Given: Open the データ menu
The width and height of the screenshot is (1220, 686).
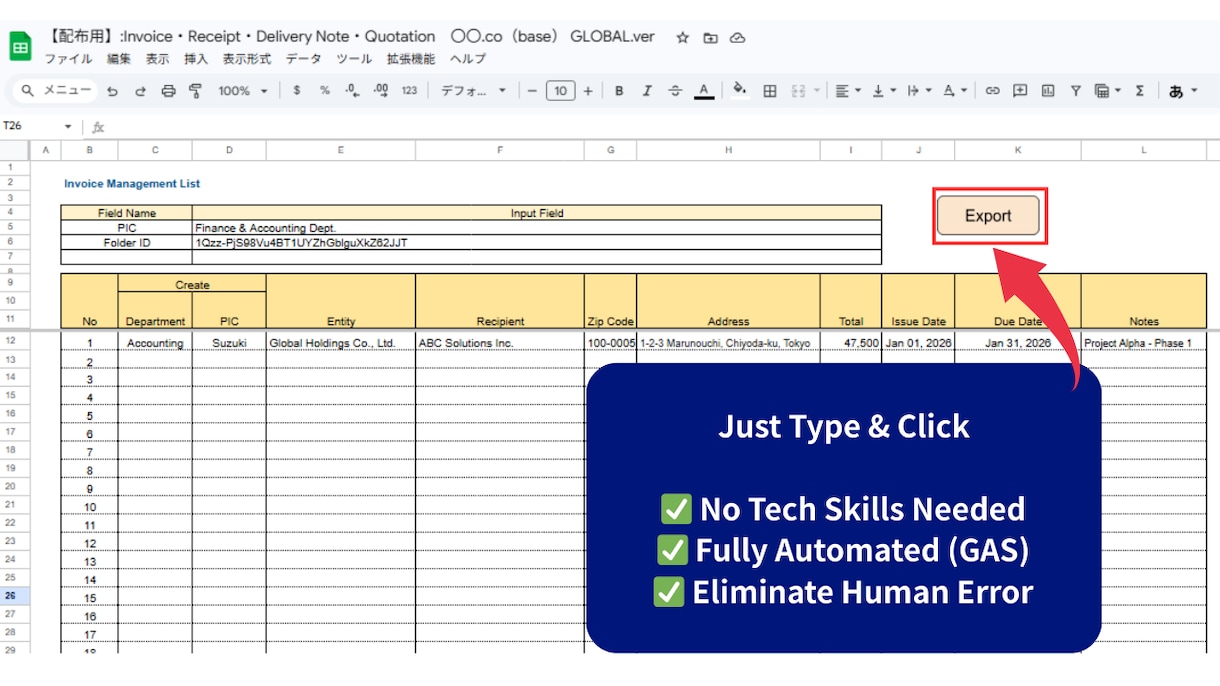Looking at the screenshot, I should pyautogui.click(x=303, y=59).
